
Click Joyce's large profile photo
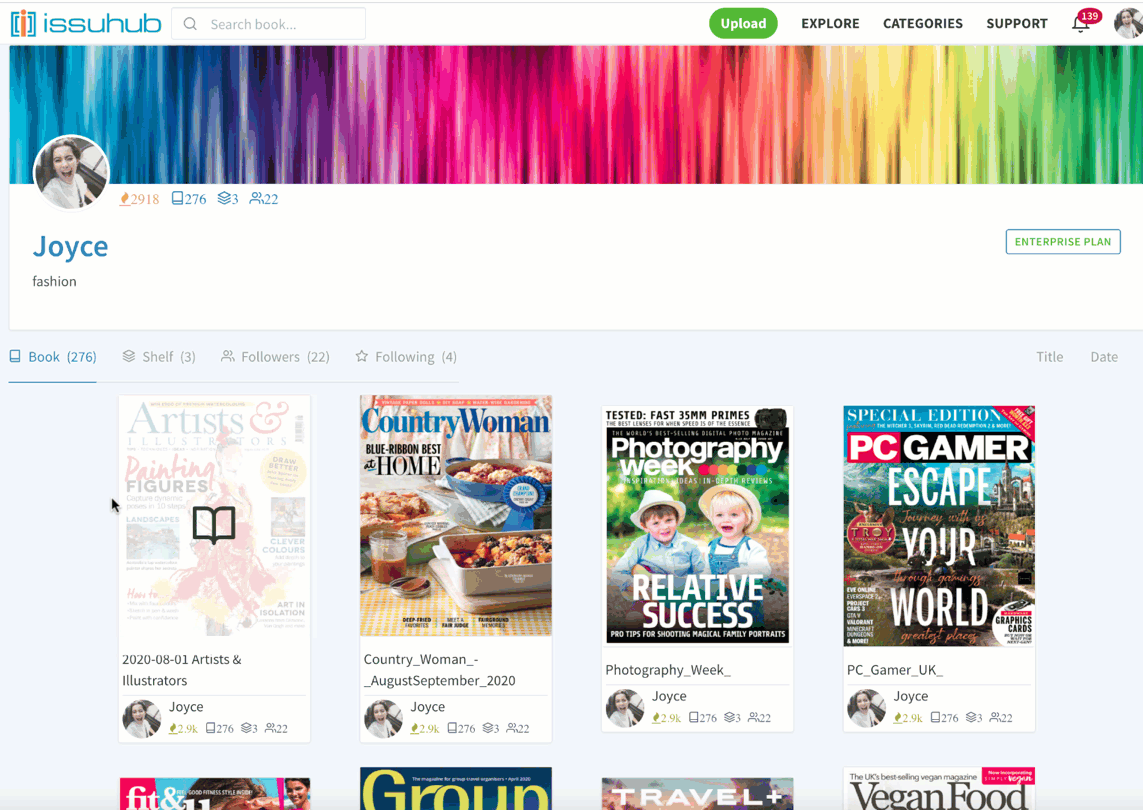coord(71,173)
